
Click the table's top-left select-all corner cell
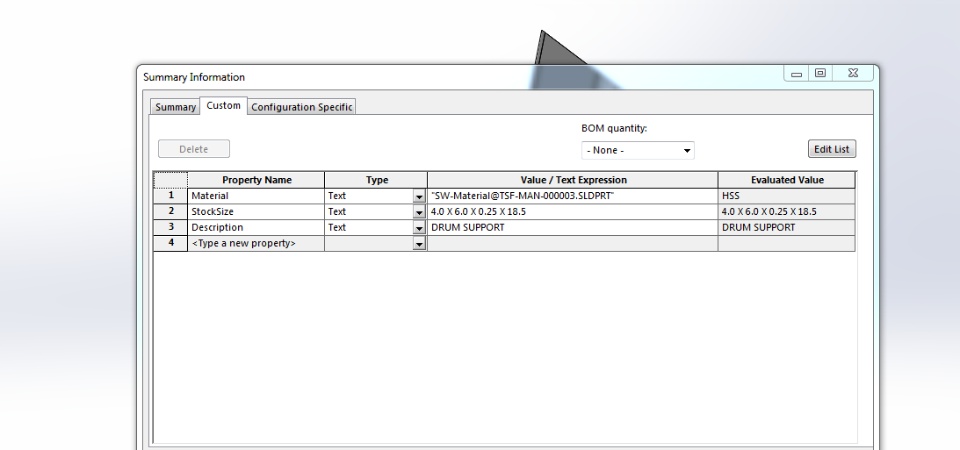pos(171,180)
